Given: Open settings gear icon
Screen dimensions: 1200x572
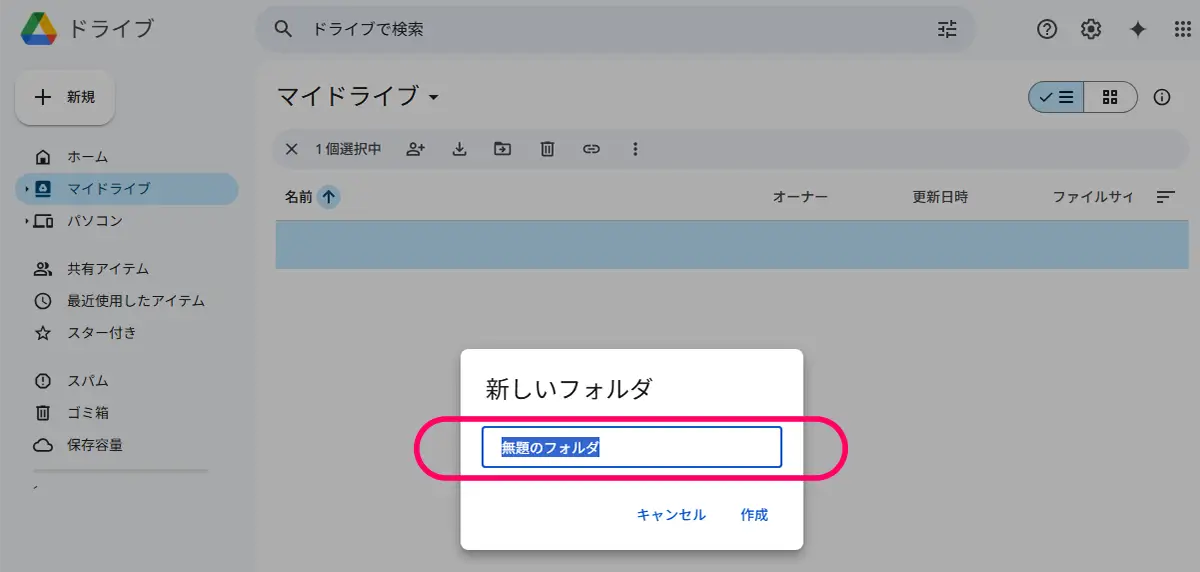Looking at the screenshot, I should point(1091,29).
